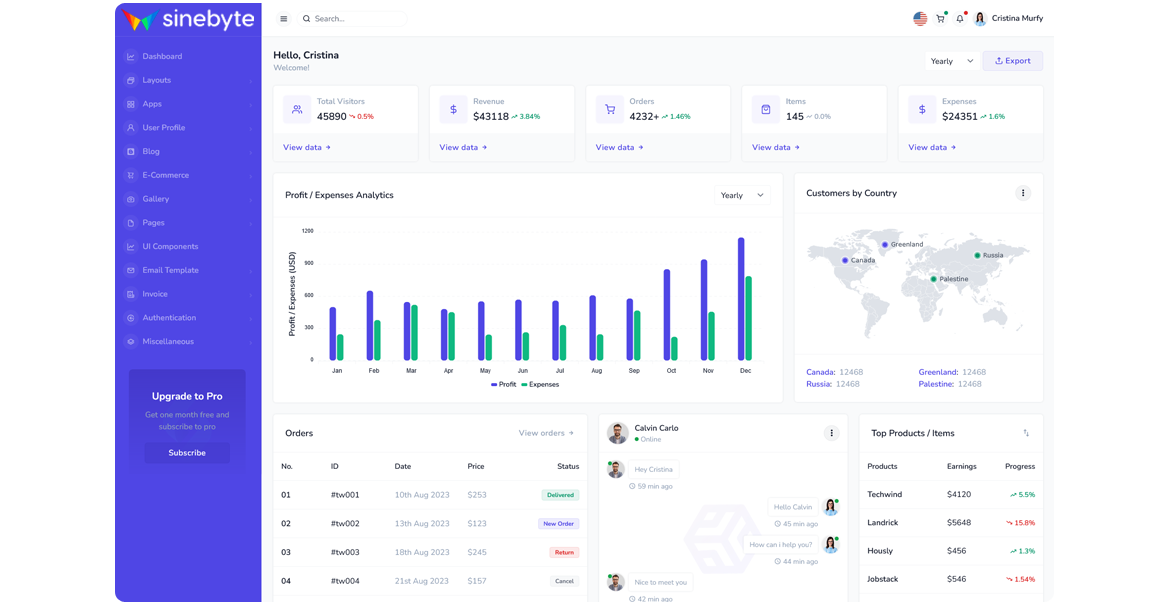The height and width of the screenshot is (605, 1175).
Task: Click the Total Visitors users icon
Action: click(297, 110)
